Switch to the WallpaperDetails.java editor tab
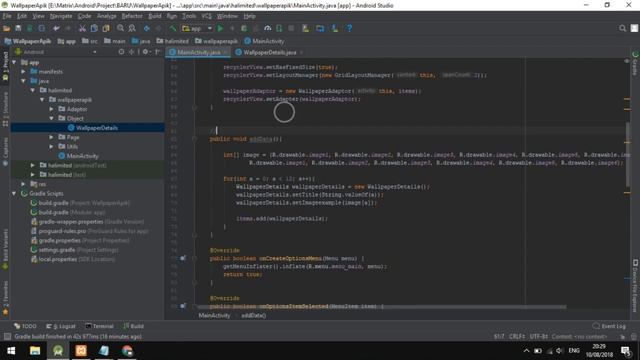 (269, 52)
